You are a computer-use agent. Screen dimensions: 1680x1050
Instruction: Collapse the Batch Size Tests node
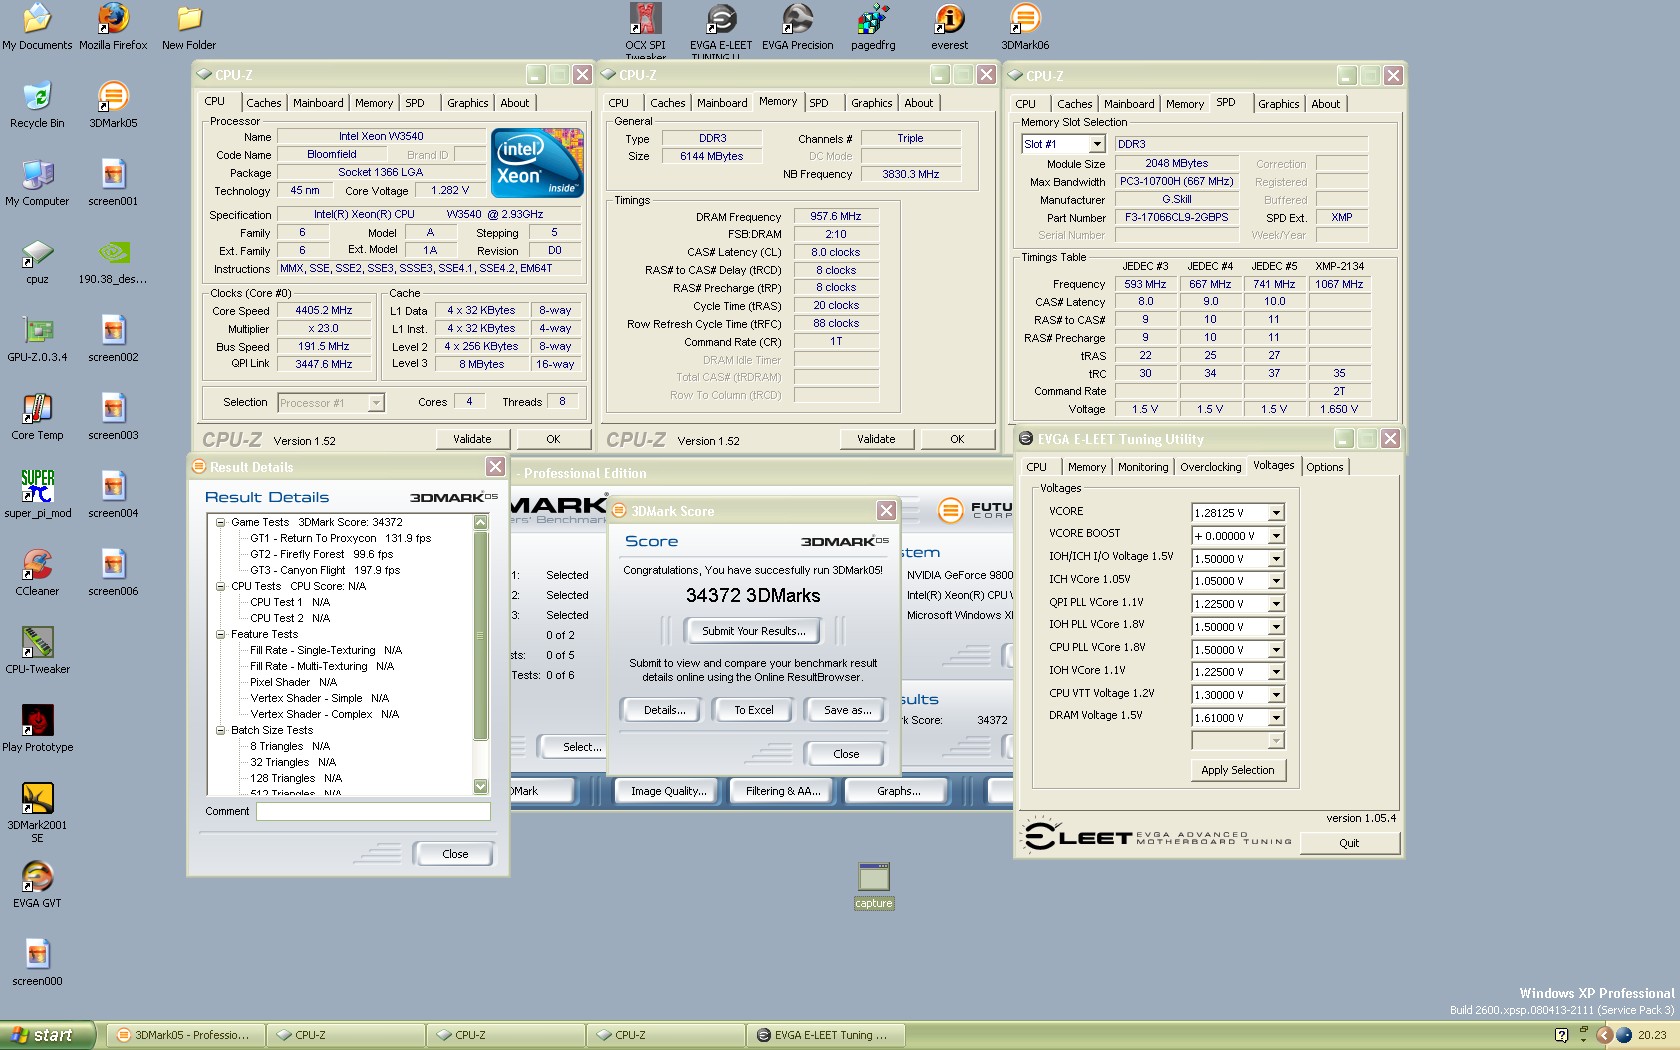point(220,730)
